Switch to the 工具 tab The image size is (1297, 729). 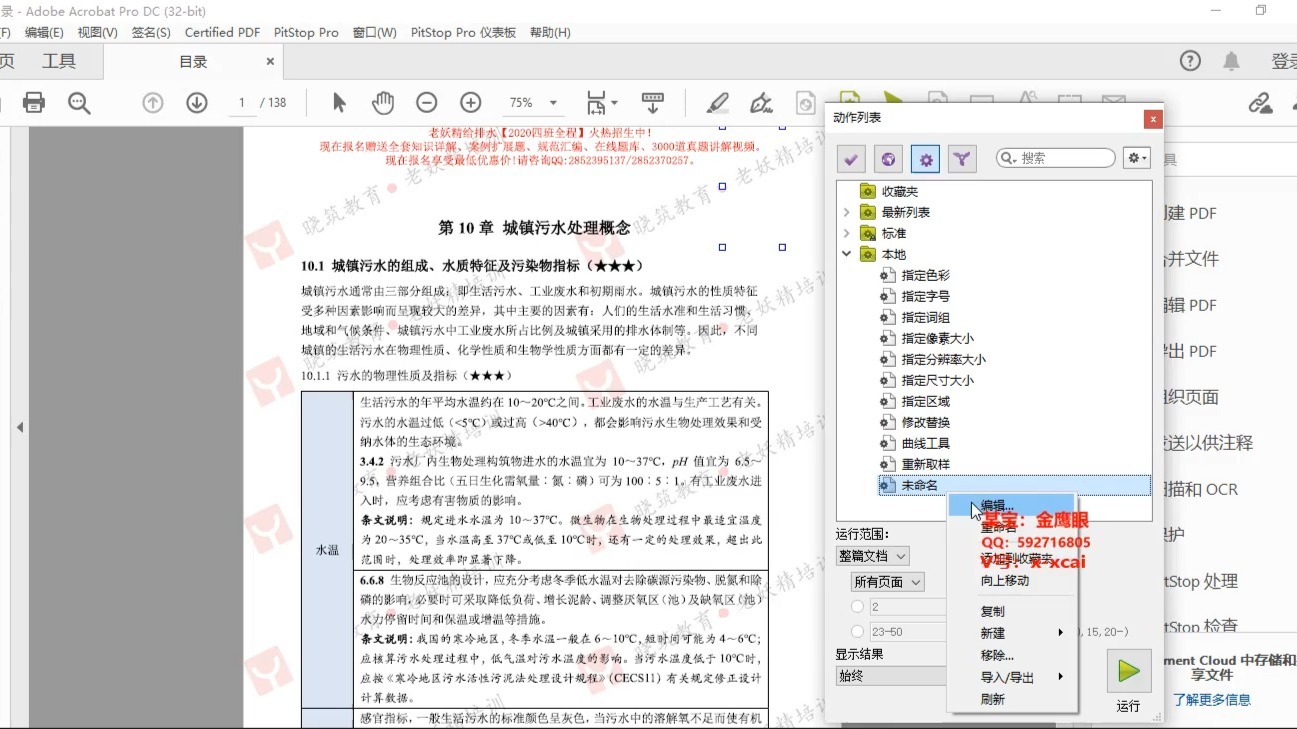tap(60, 60)
